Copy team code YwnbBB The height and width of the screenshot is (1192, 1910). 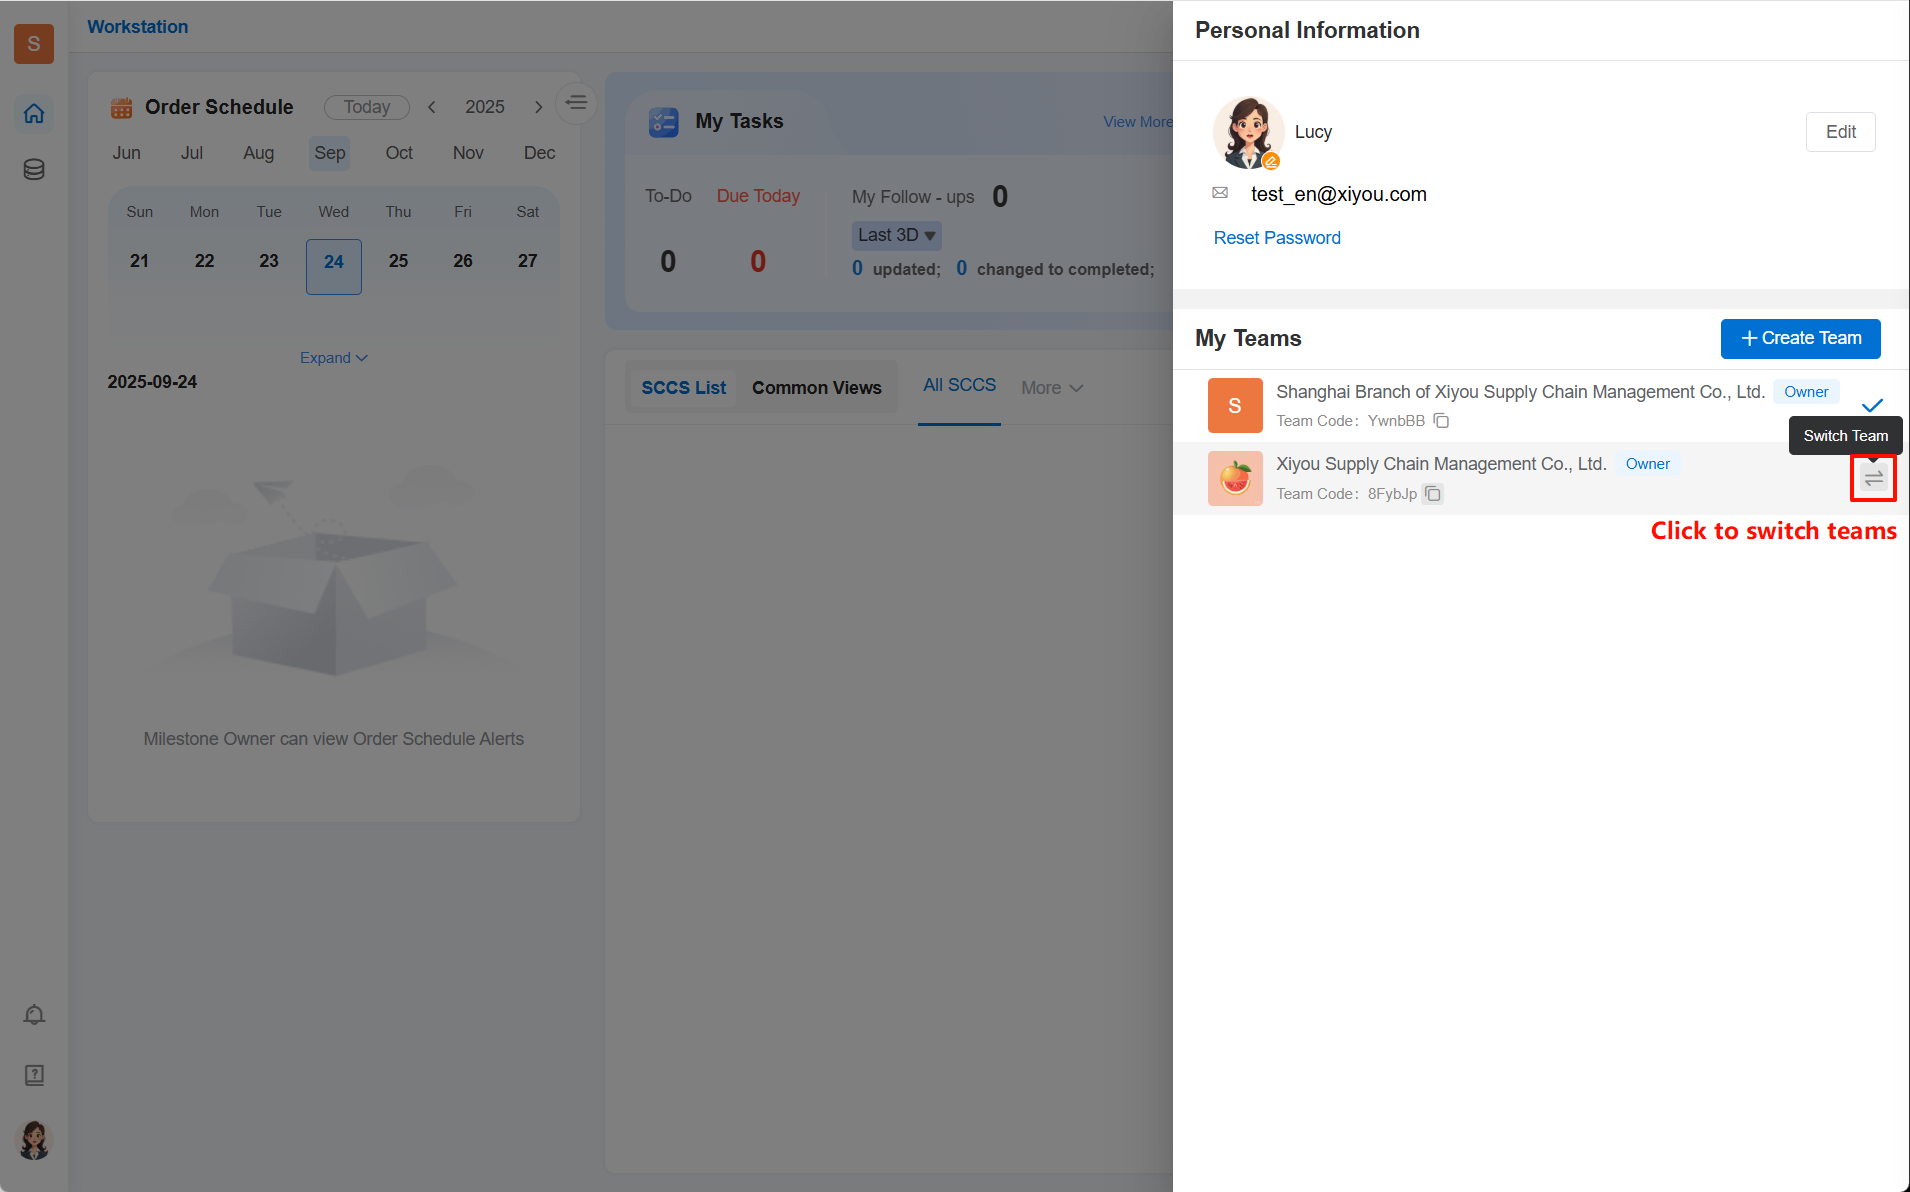pyautogui.click(x=1441, y=421)
